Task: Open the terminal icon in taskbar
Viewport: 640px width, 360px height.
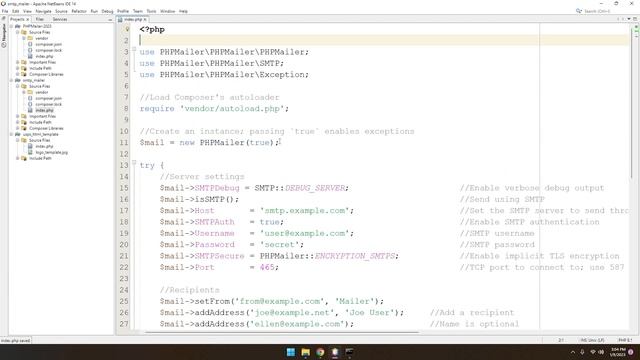Action: click(349, 352)
